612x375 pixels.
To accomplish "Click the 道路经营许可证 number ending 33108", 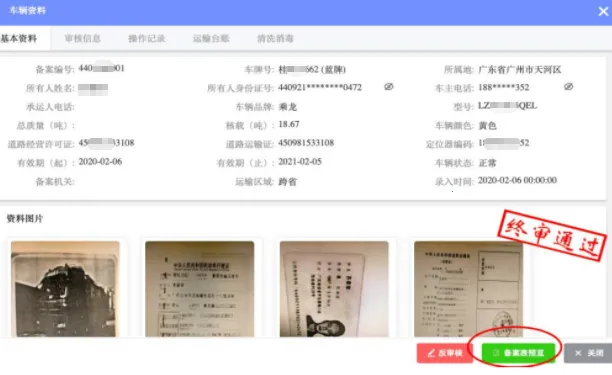I will (106, 143).
